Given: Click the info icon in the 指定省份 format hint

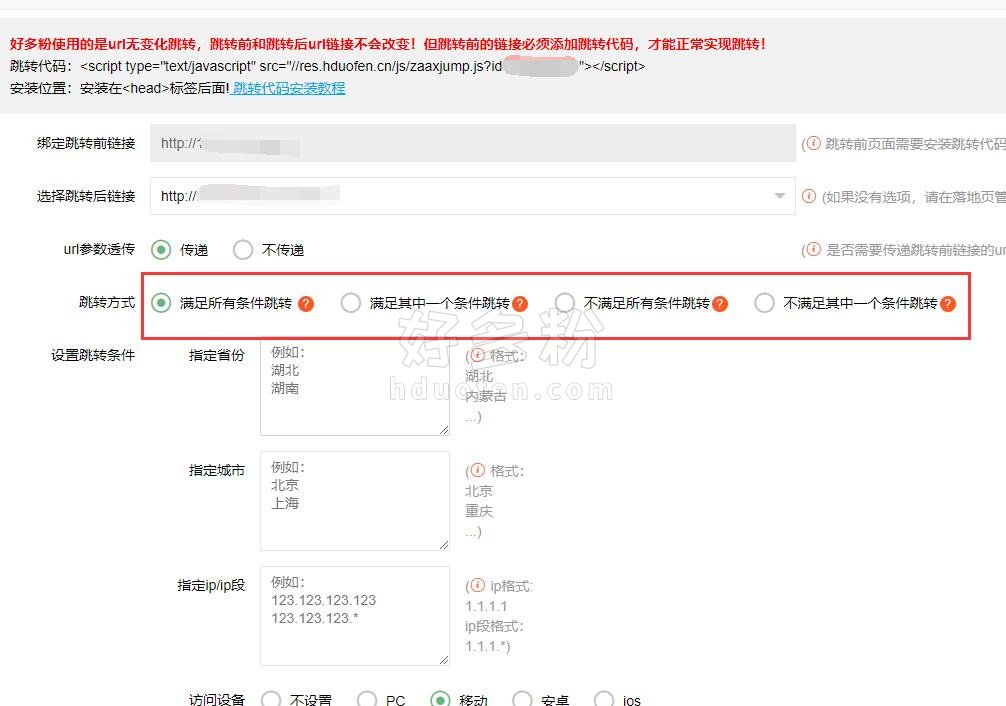Looking at the screenshot, I should pos(477,355).
